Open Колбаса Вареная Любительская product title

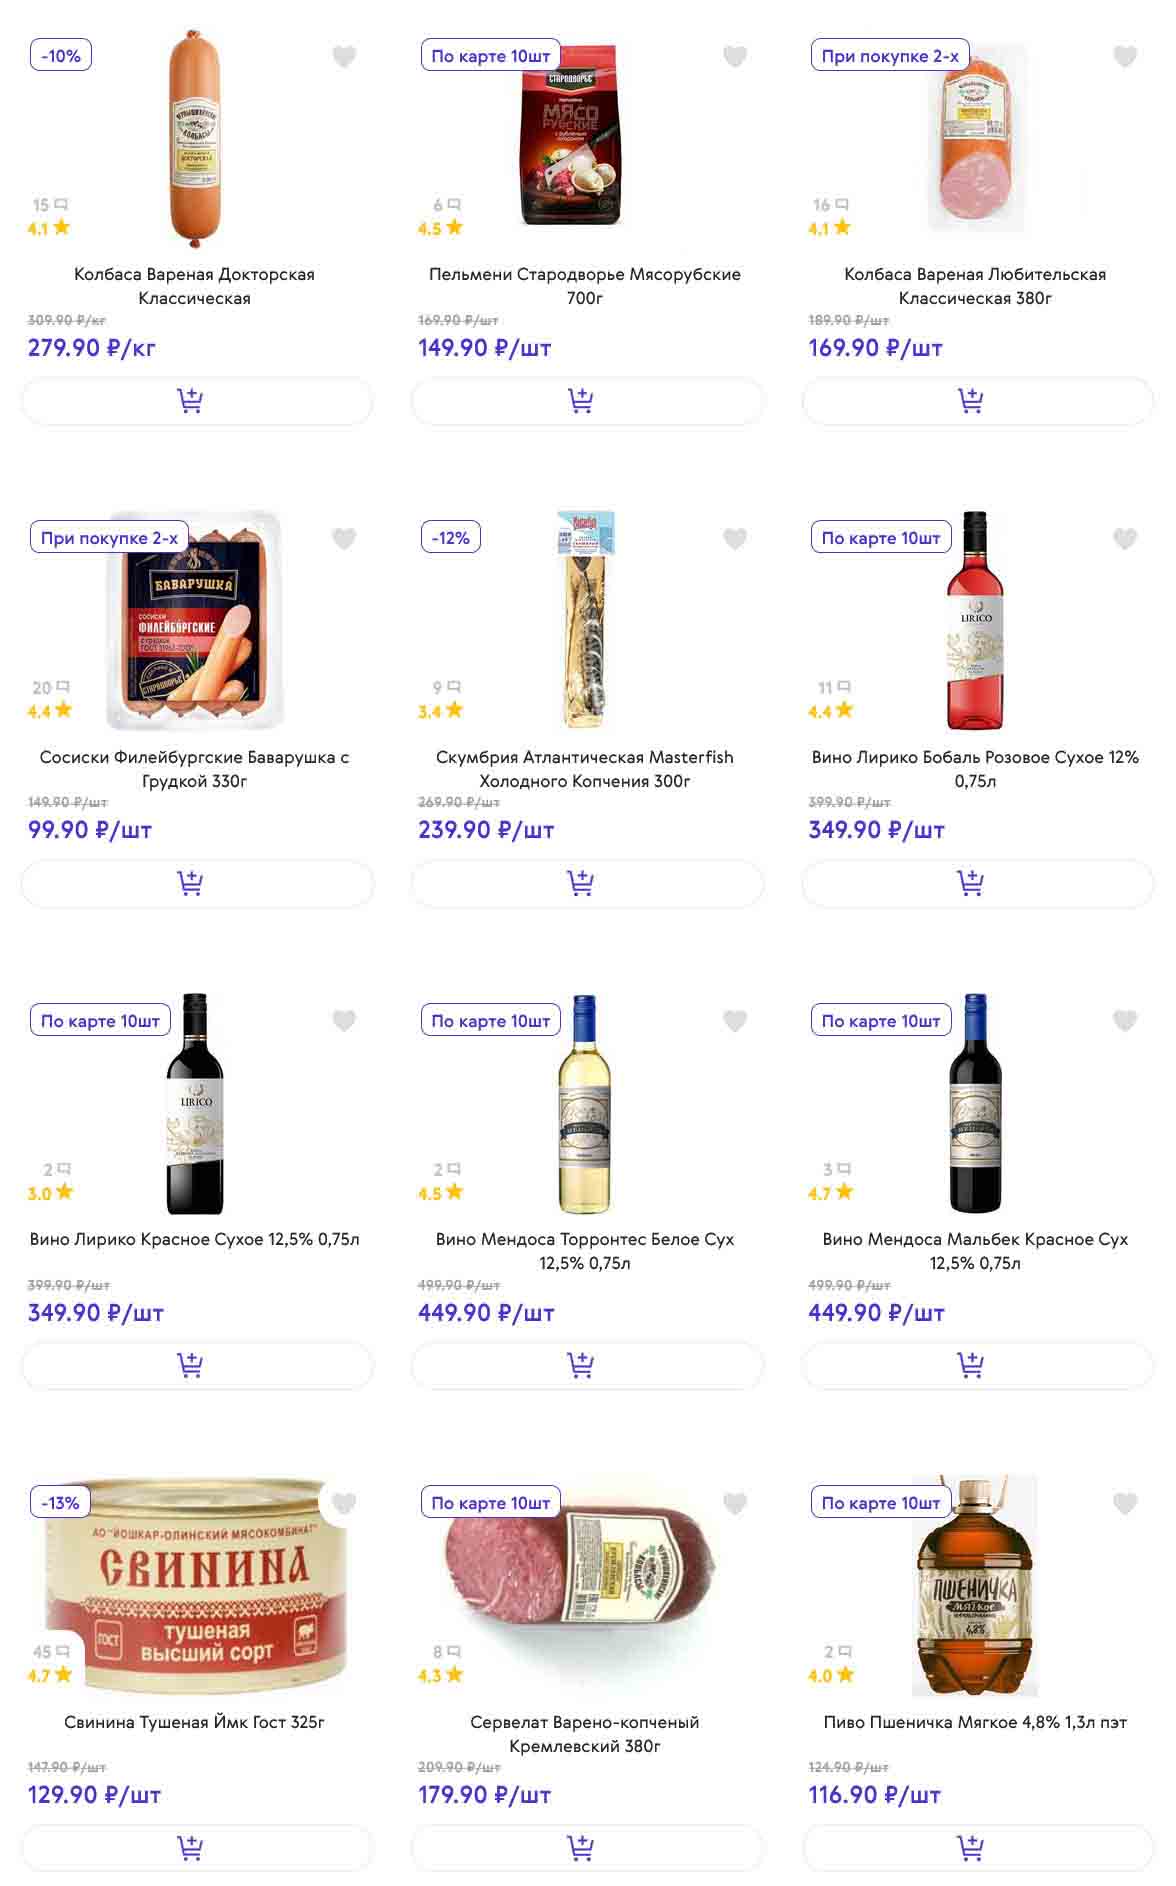[x=975, y=286]
